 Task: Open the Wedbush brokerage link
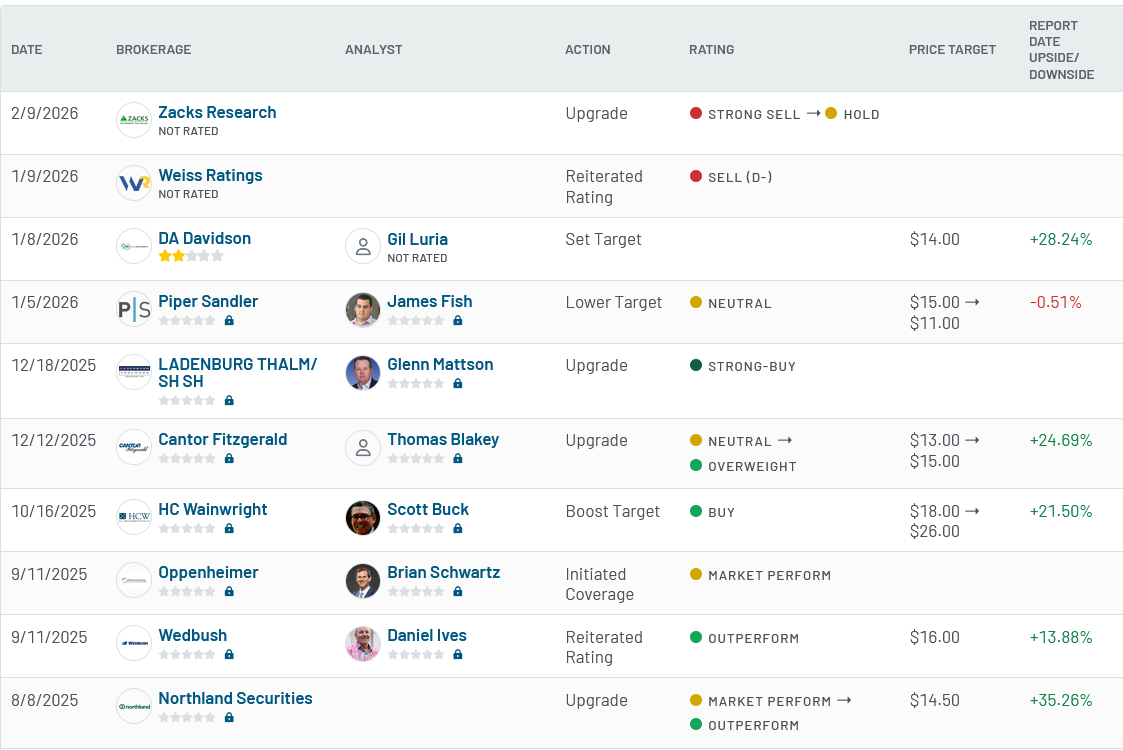point(192,636)
